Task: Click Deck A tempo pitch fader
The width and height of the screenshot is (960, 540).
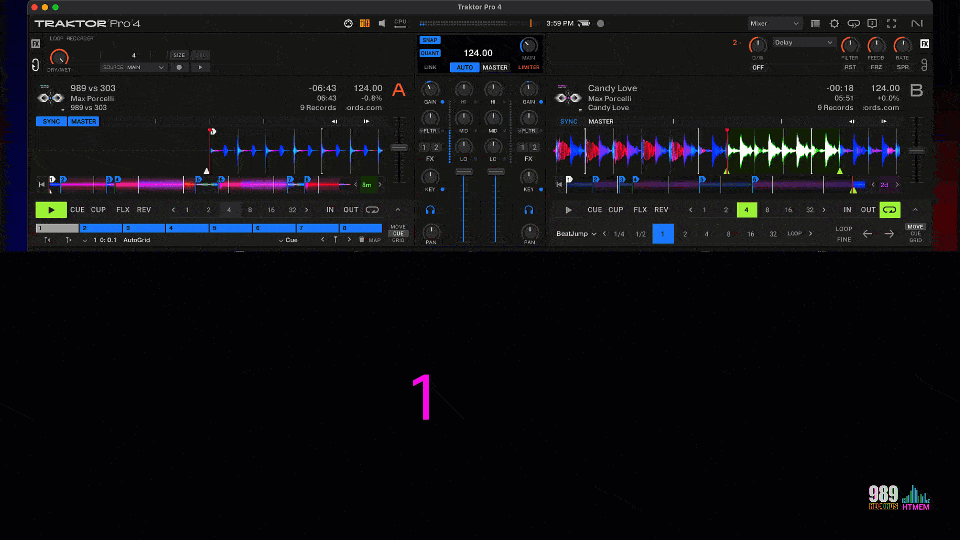Action: click(399, 148)
